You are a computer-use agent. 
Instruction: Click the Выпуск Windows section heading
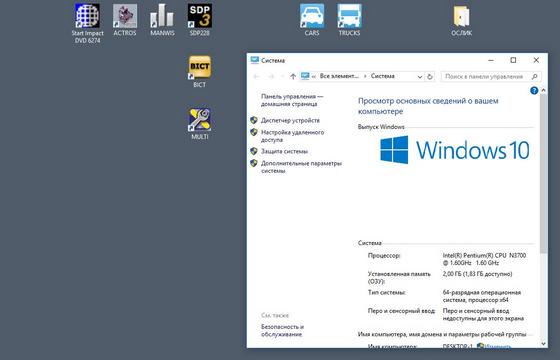point(381,127)
